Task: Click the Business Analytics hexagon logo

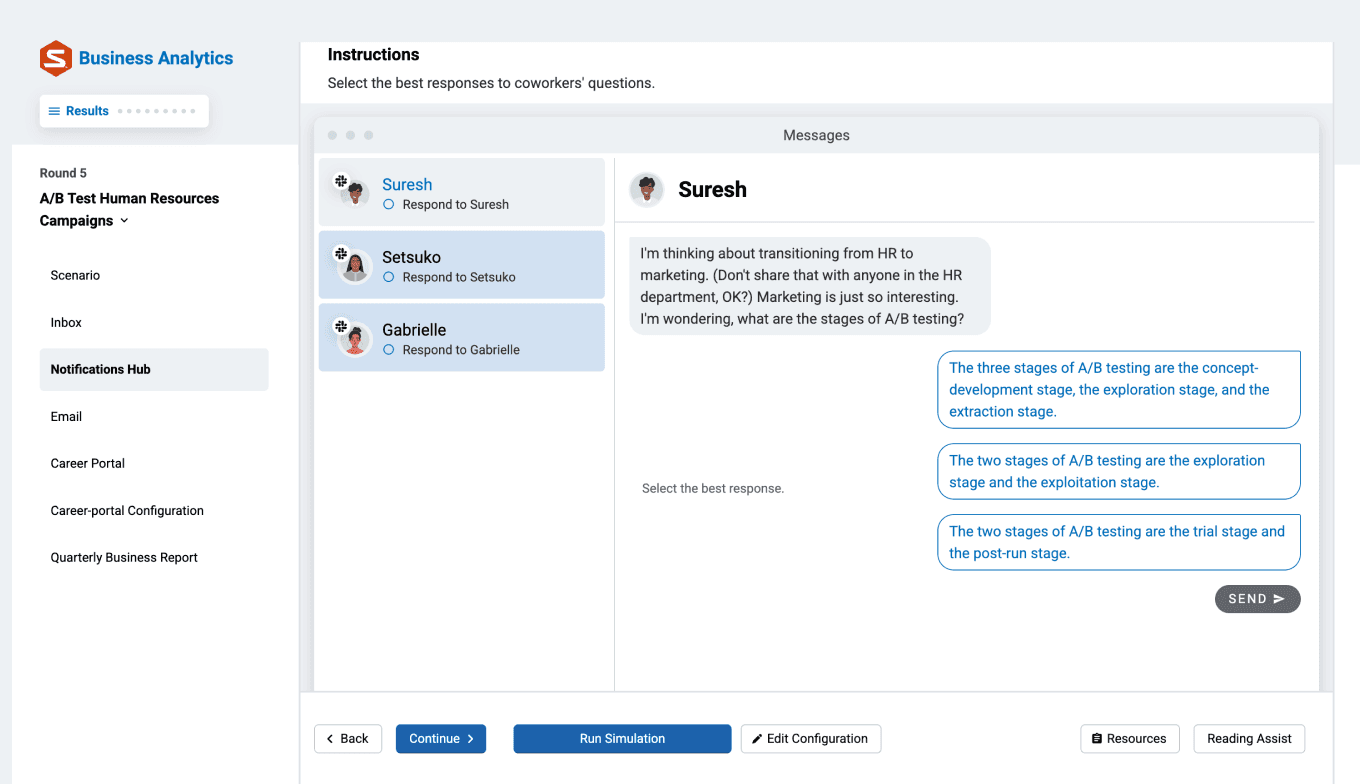Action: [56, 59]
